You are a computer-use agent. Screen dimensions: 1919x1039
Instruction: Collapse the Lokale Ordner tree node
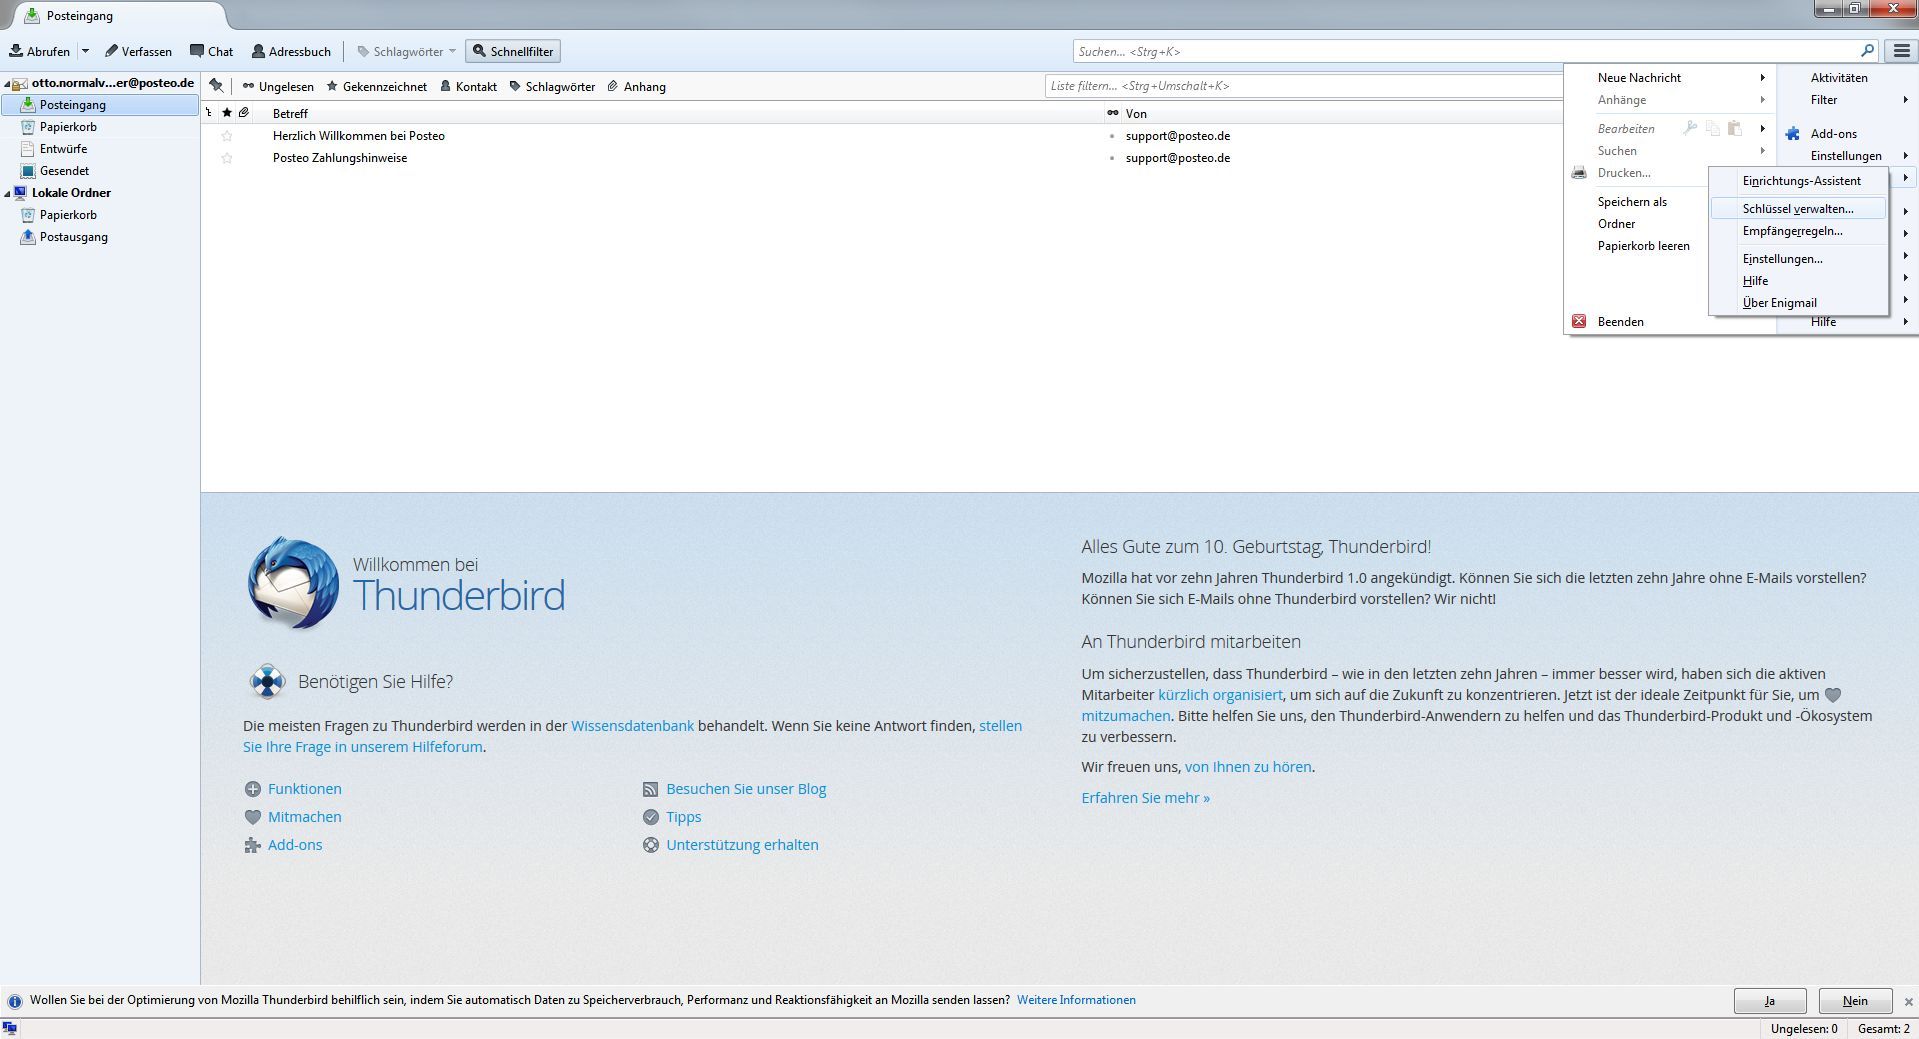pyautogui.click(x=8, y=193)
